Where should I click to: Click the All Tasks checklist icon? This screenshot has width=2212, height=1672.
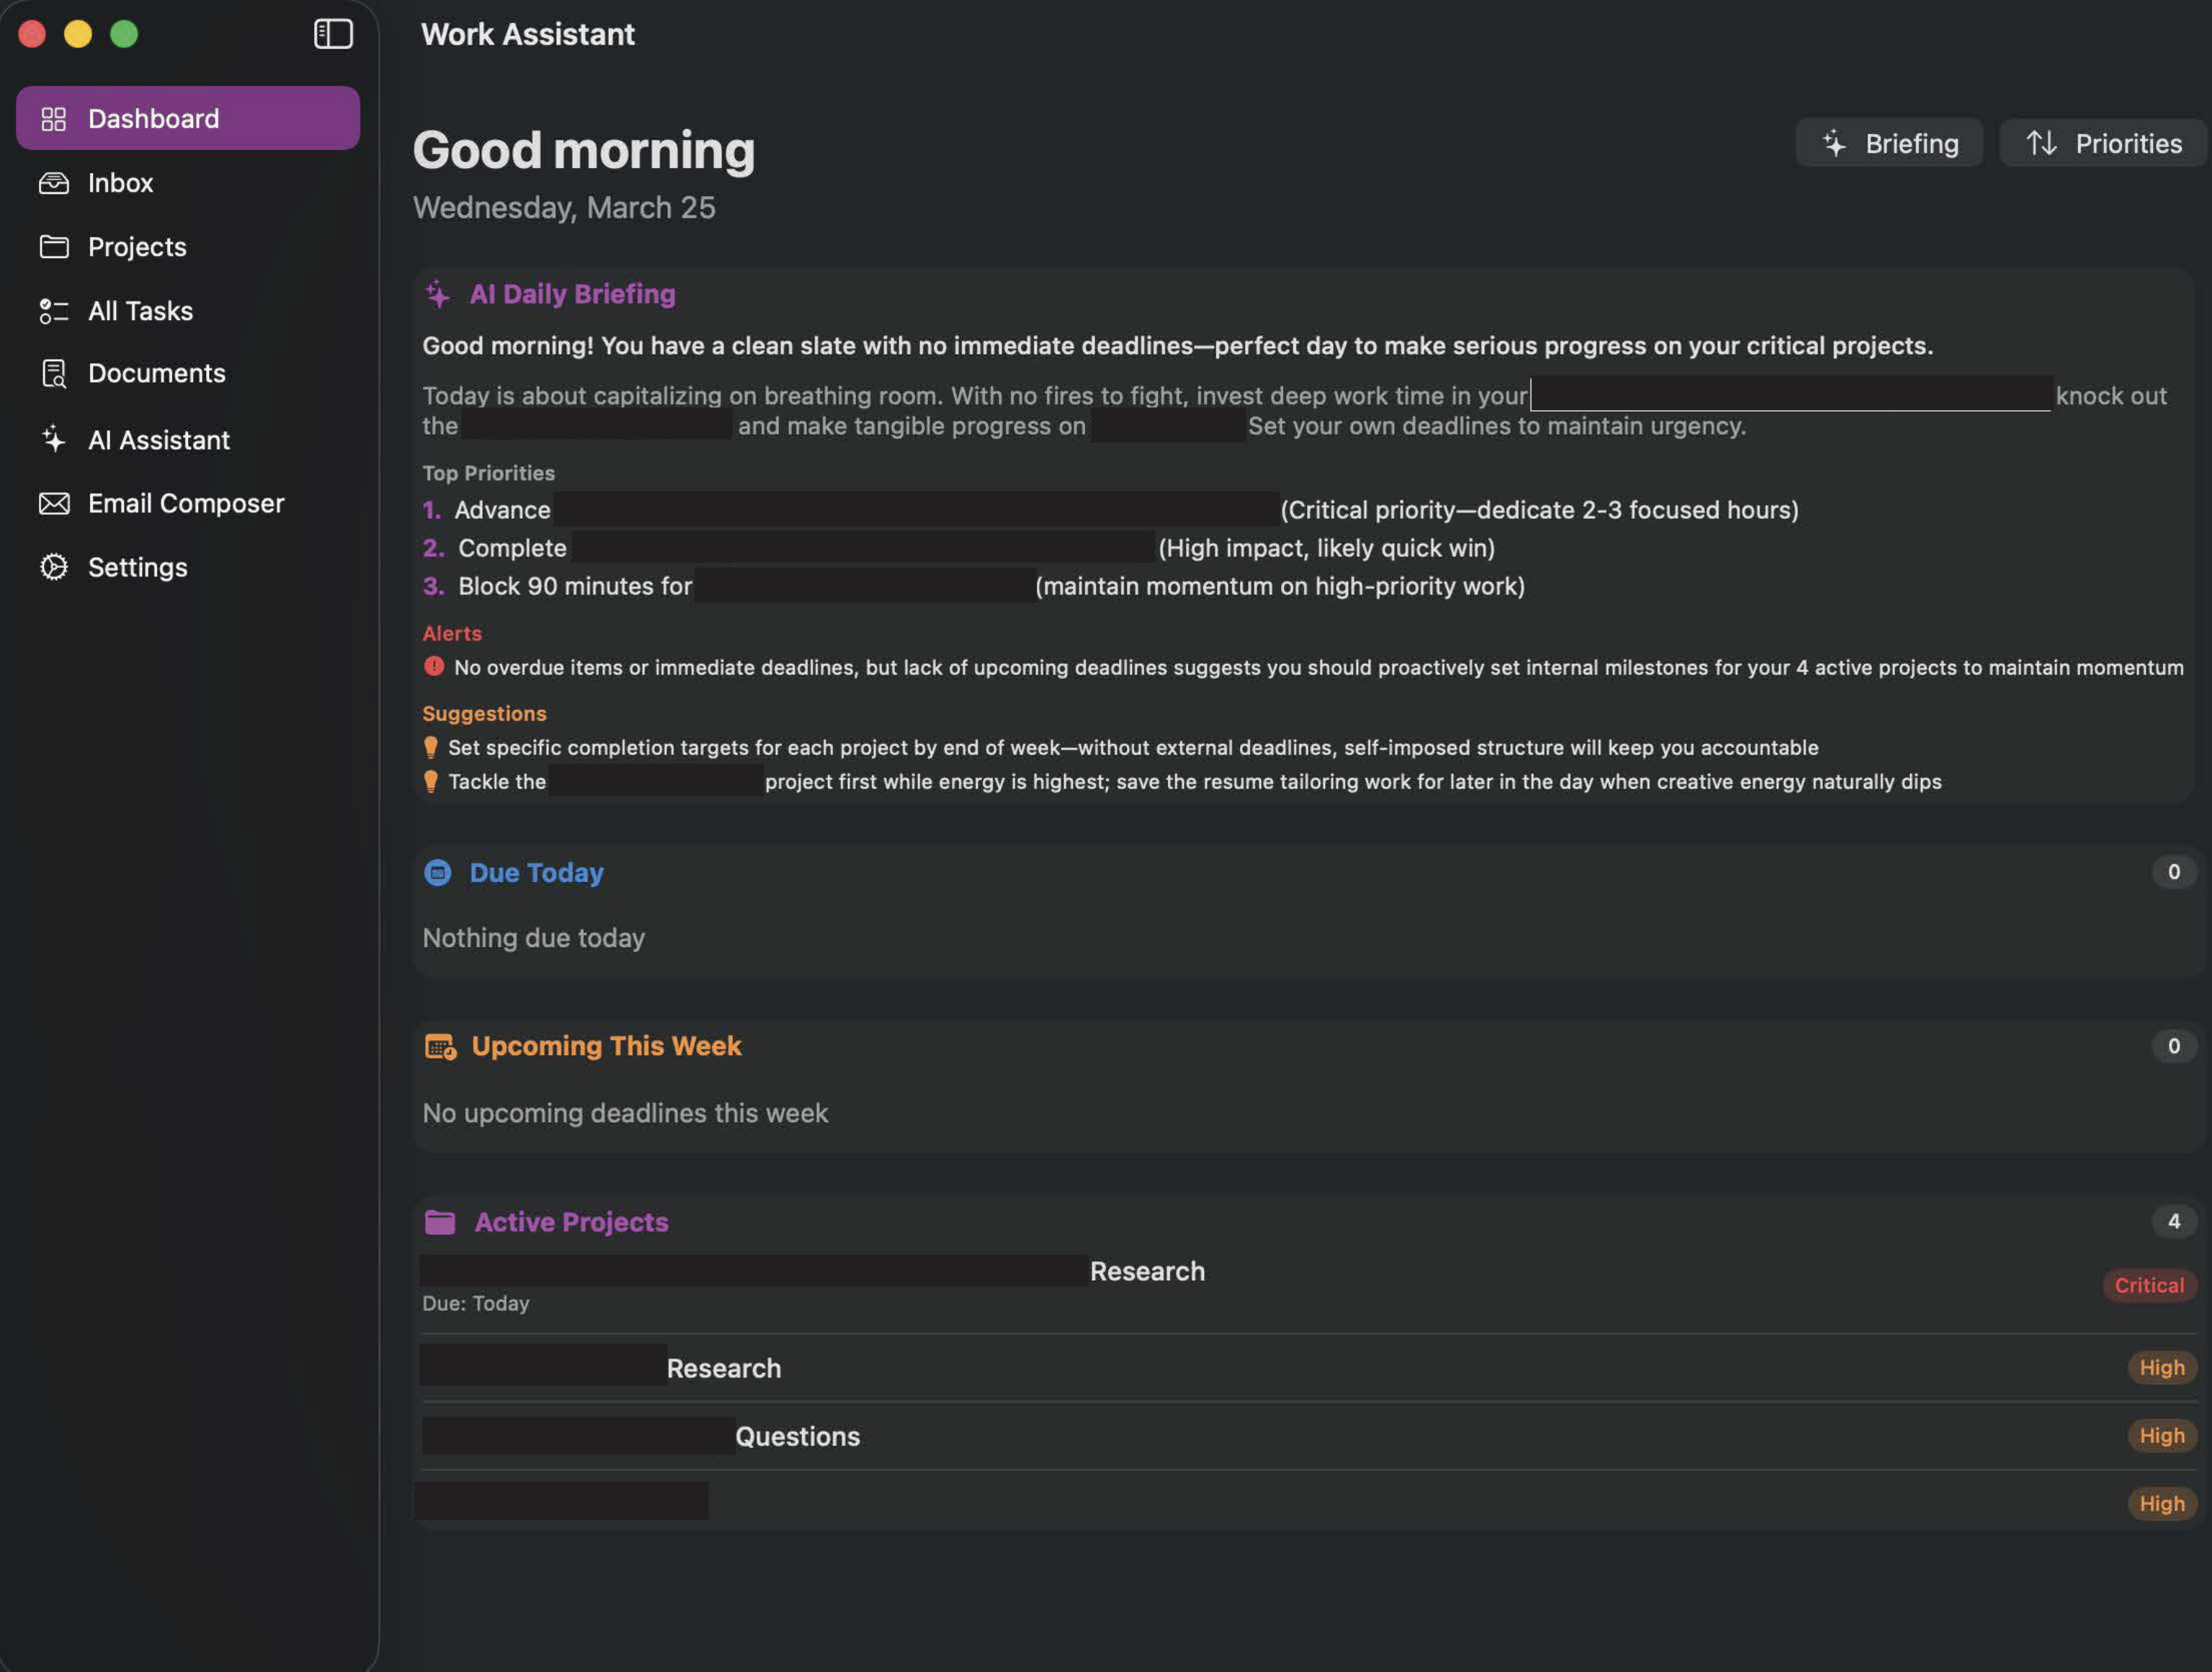click(x=54, y=311)
